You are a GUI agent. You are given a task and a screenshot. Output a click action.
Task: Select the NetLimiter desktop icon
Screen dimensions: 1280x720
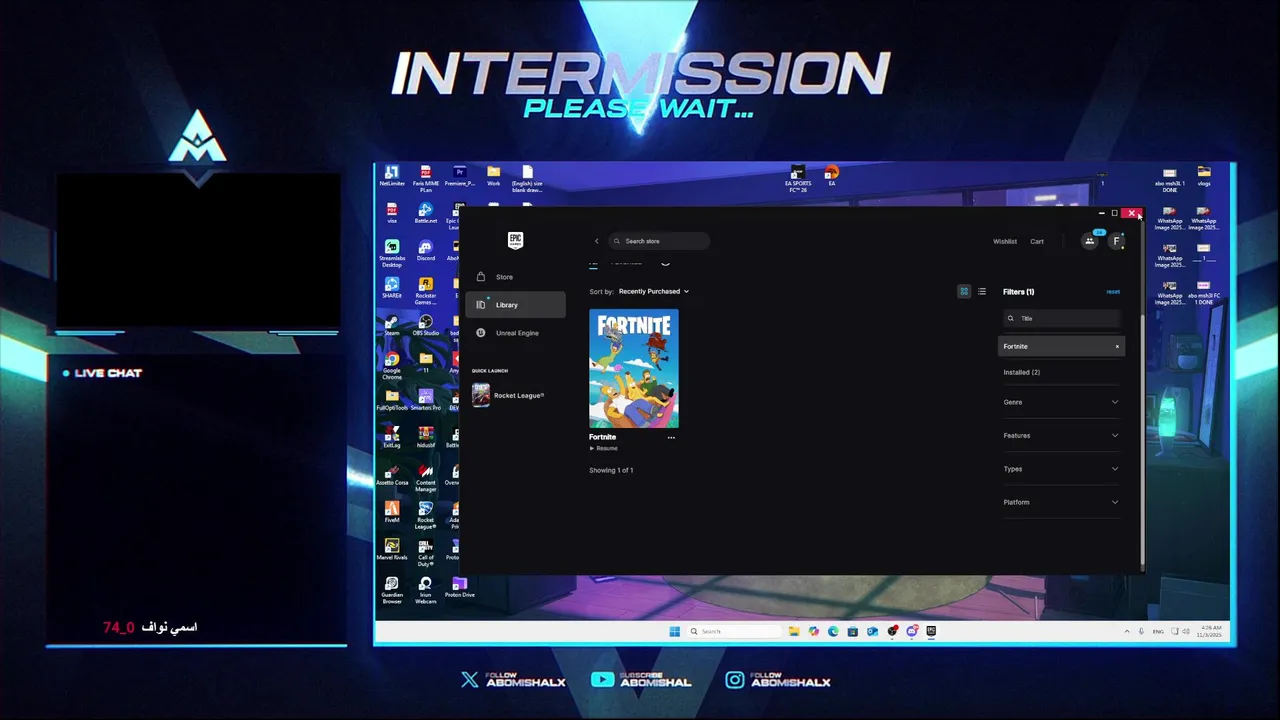[x=392, y=177]
